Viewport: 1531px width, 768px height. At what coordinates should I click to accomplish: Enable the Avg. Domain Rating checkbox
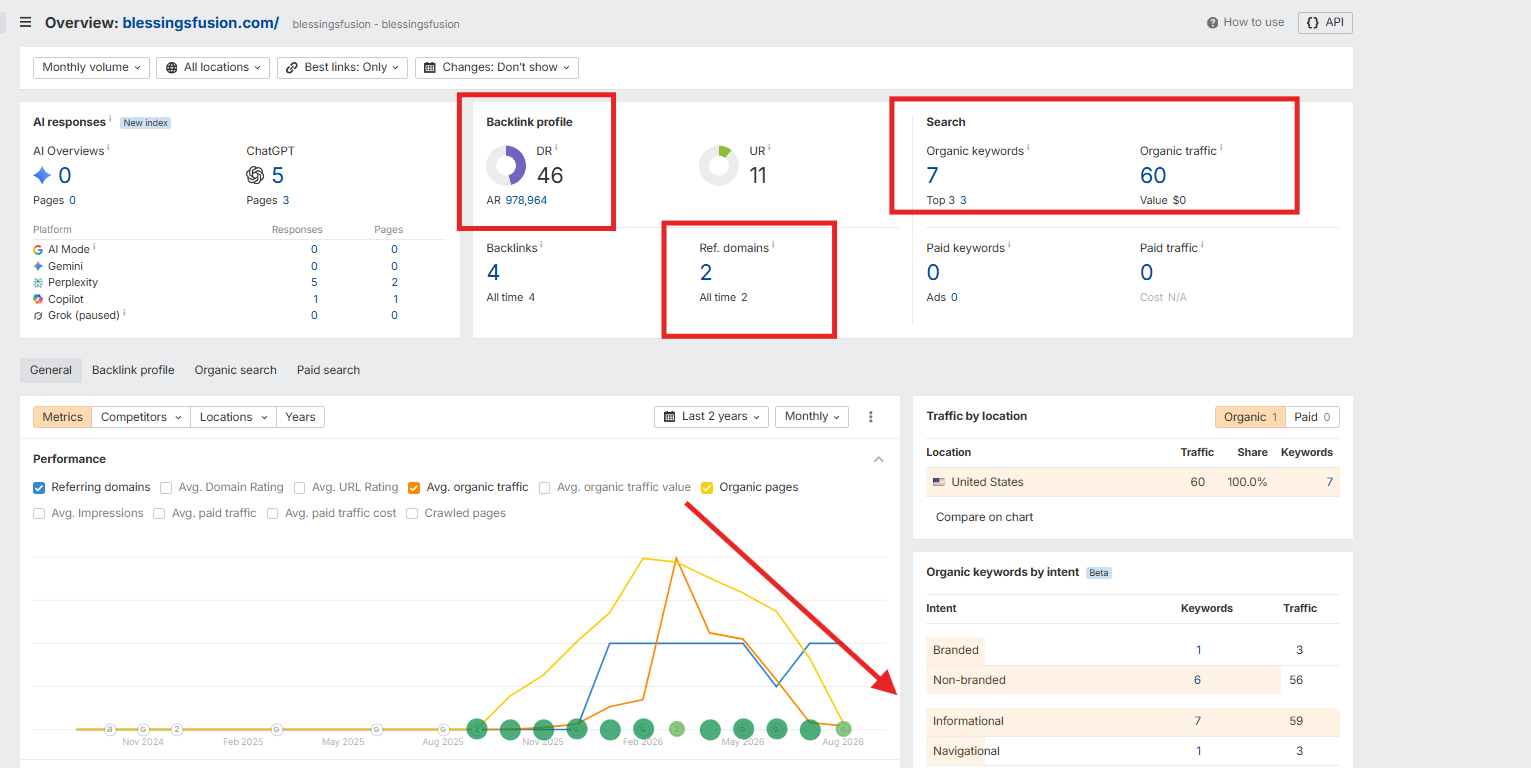click(x=166, y=488)
